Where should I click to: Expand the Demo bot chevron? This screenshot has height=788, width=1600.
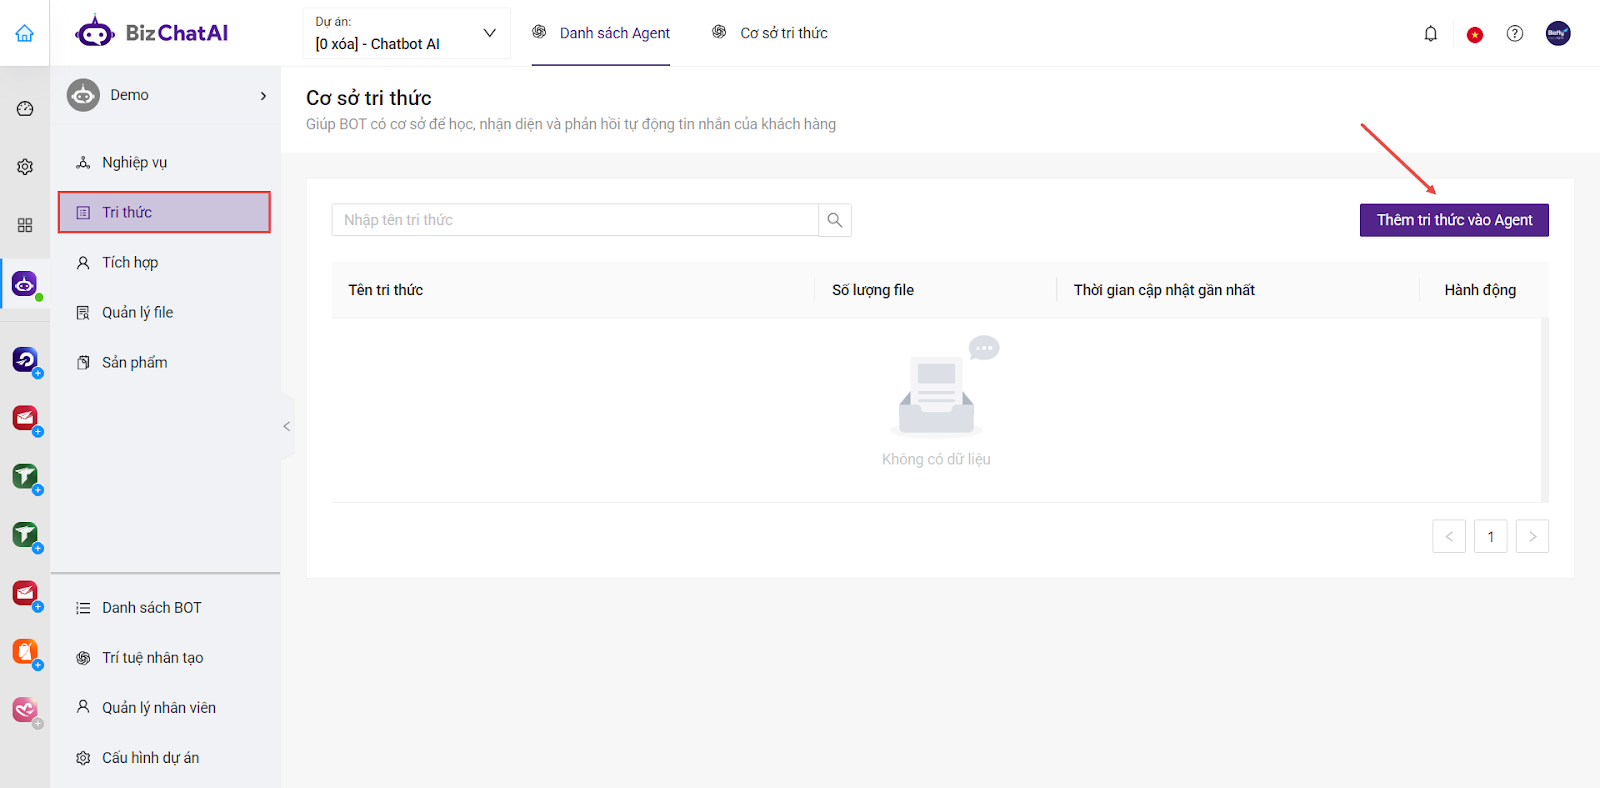coord(263,96)
